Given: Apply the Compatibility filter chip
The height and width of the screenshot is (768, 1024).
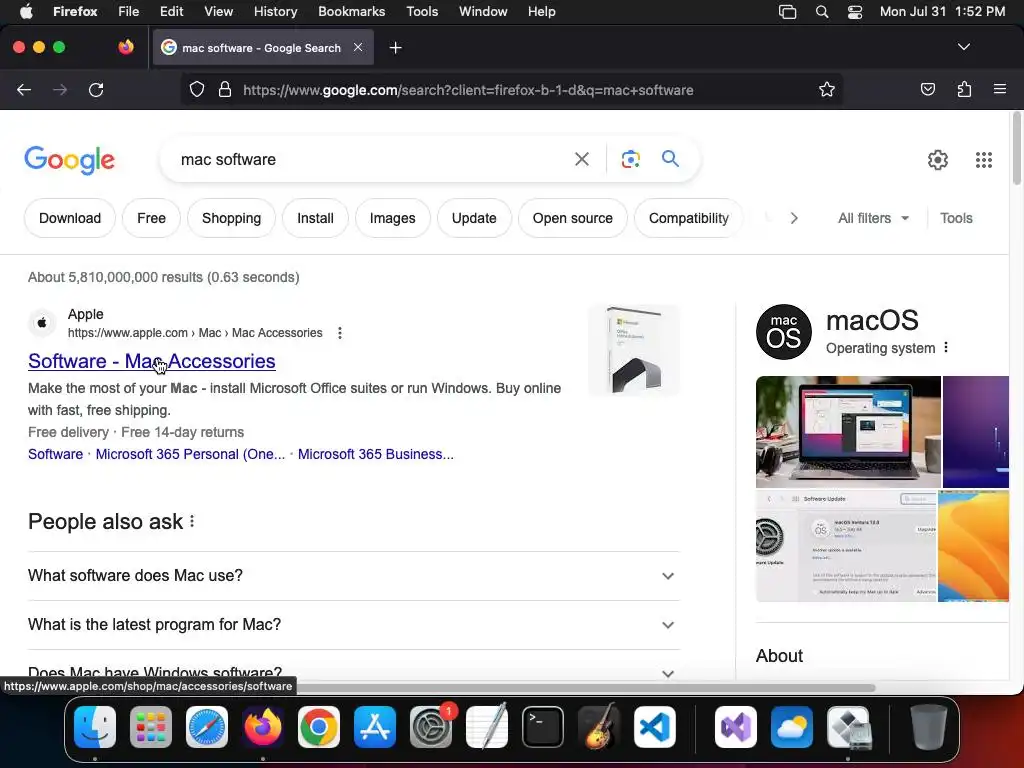Looking at the screenshot, I should tap(688, 218).
